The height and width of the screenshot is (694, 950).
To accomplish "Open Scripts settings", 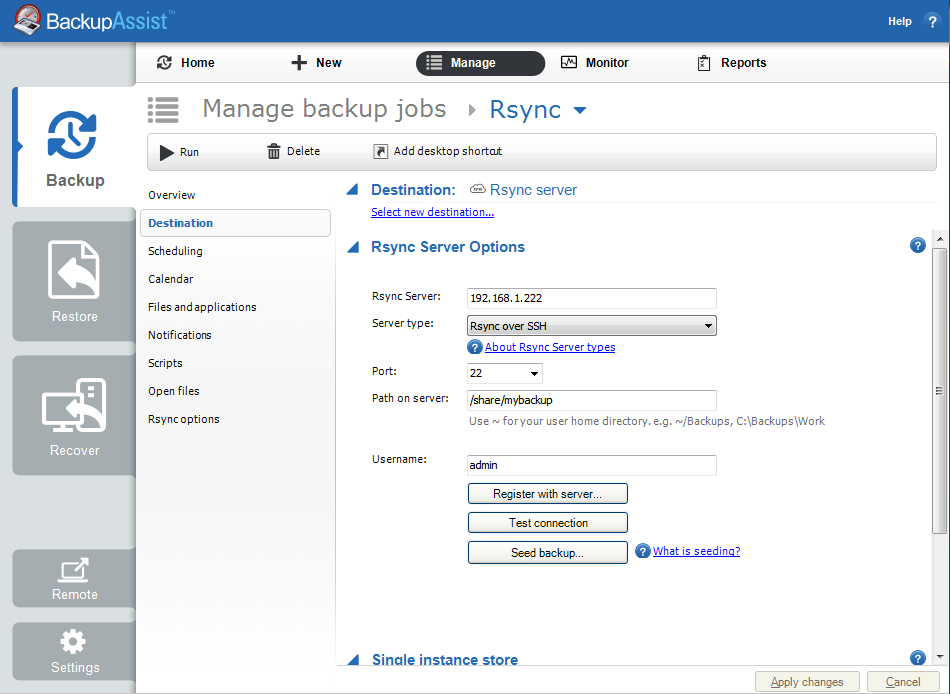I will click(x=165, y=362).
